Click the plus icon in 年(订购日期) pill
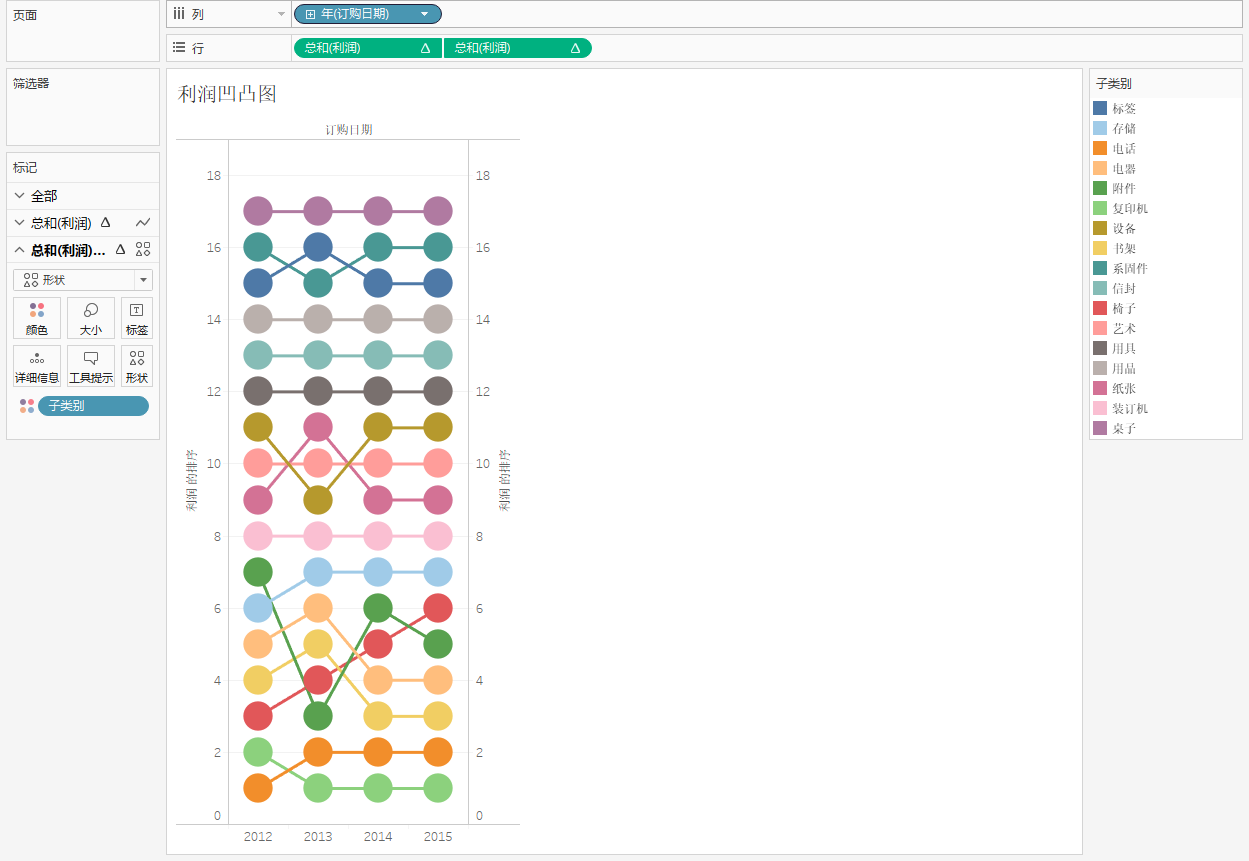Image resolution: width=1249 pixels, height=861 pixels. (310, 14)
